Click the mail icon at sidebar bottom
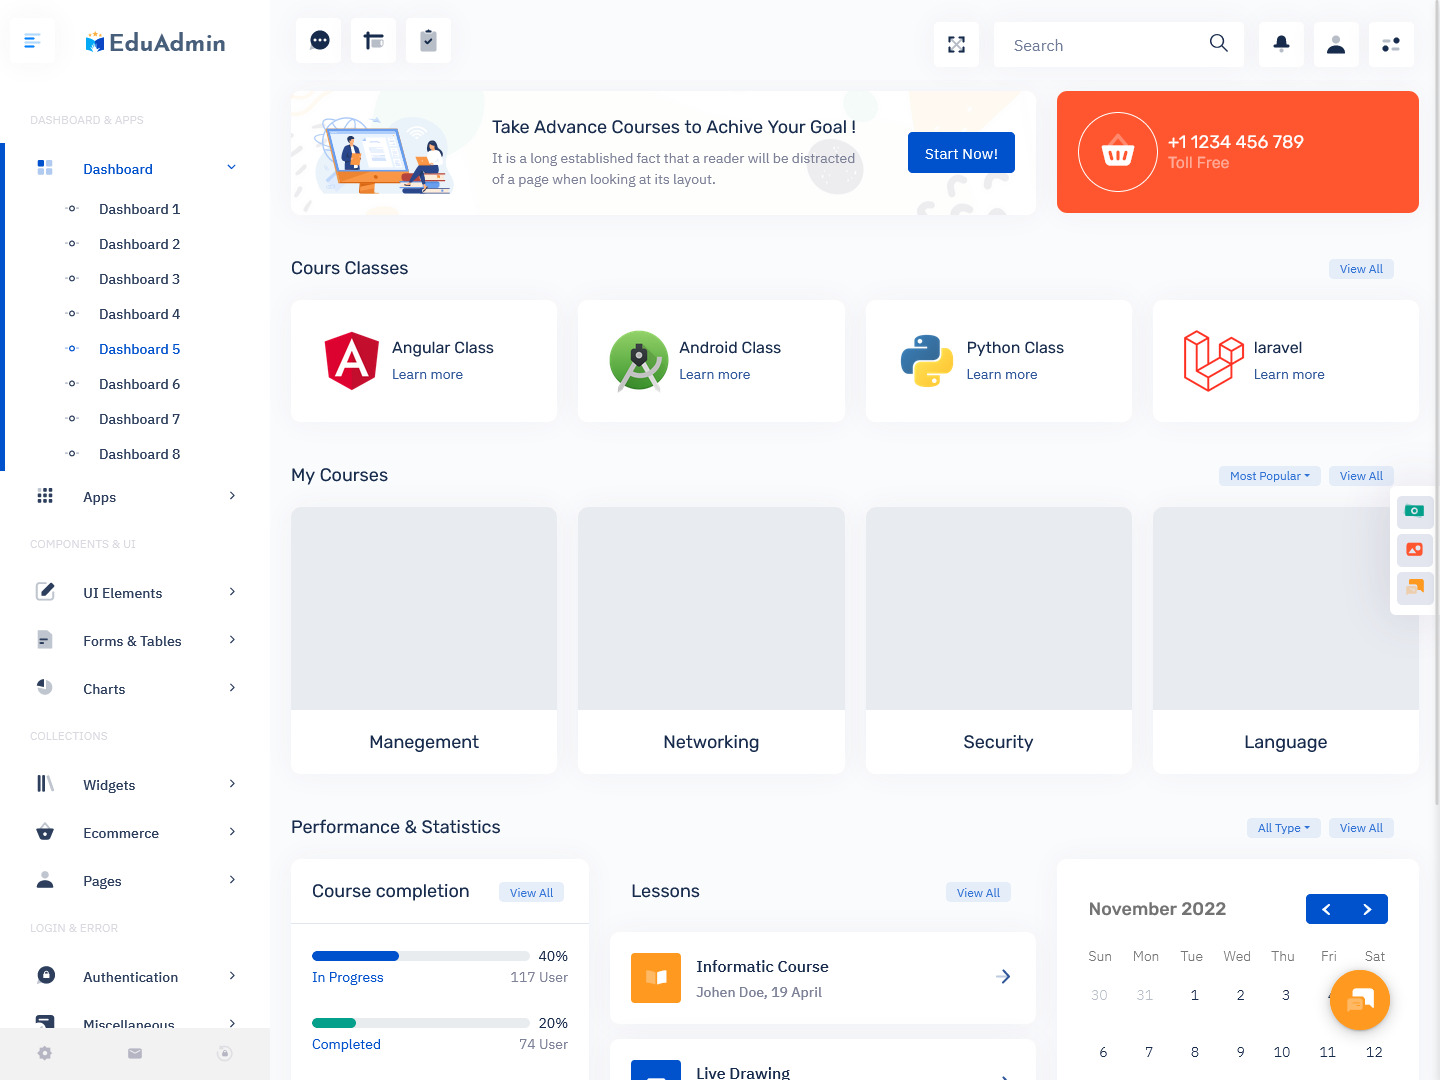The image size is (1440, 1080). point(135,1053)
